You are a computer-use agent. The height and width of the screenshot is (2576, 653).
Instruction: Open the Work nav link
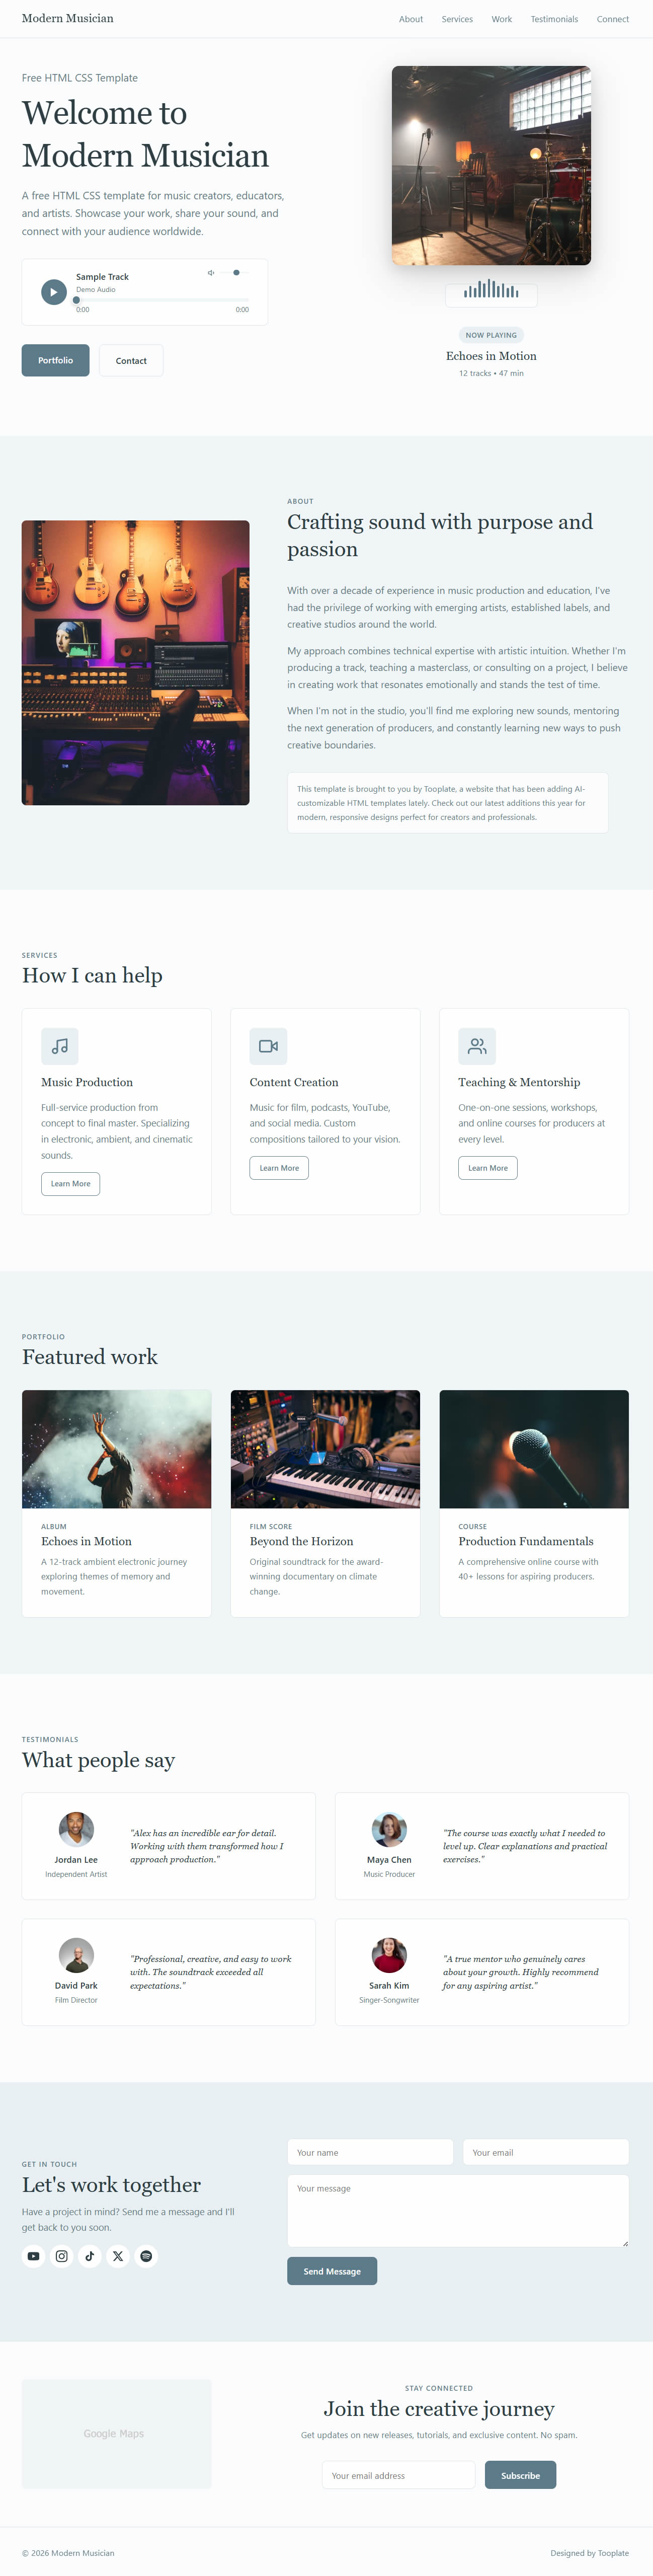click(502, 19)
